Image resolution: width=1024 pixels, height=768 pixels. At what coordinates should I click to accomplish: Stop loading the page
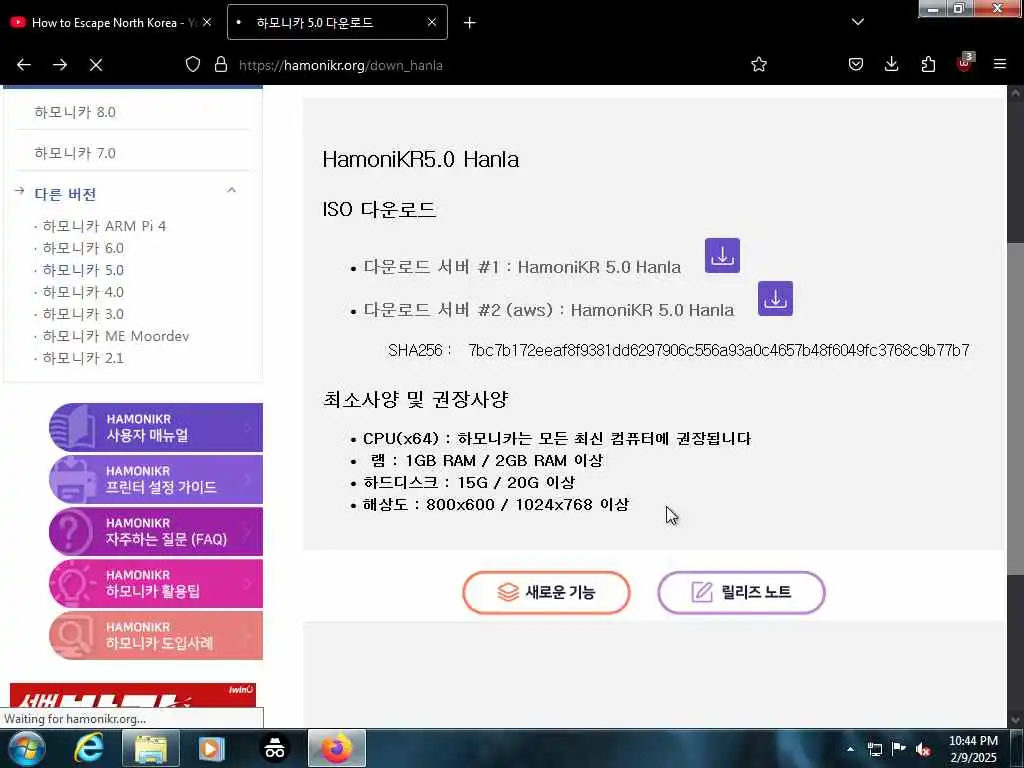(96, 65)
